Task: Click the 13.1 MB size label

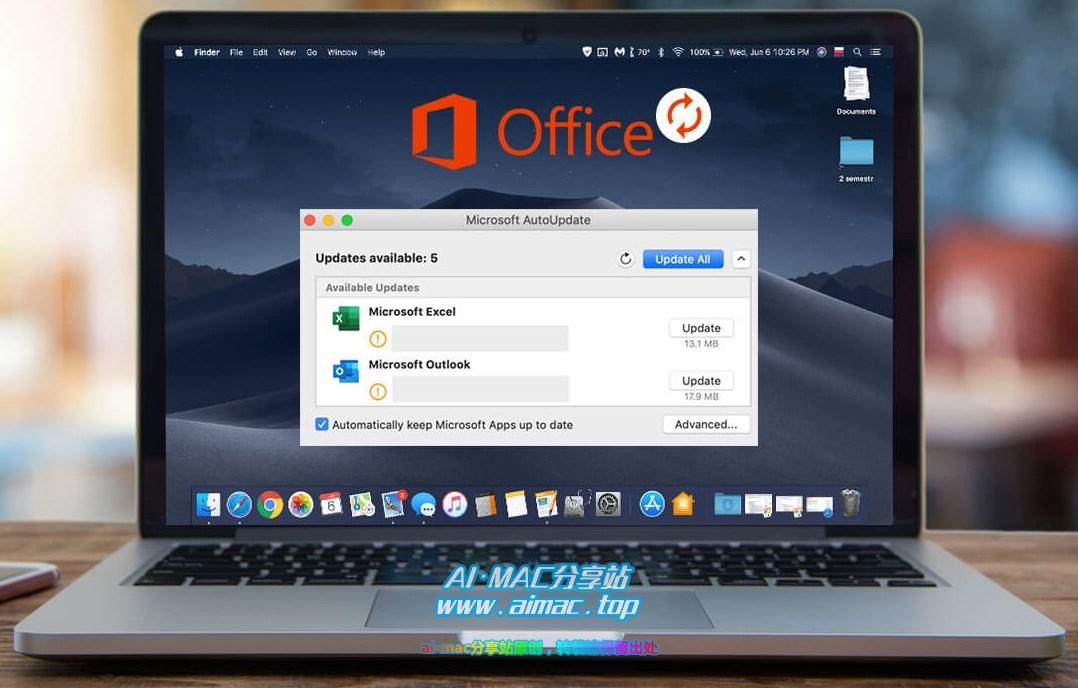Action: pyautogui.click(x=701, y=344)
